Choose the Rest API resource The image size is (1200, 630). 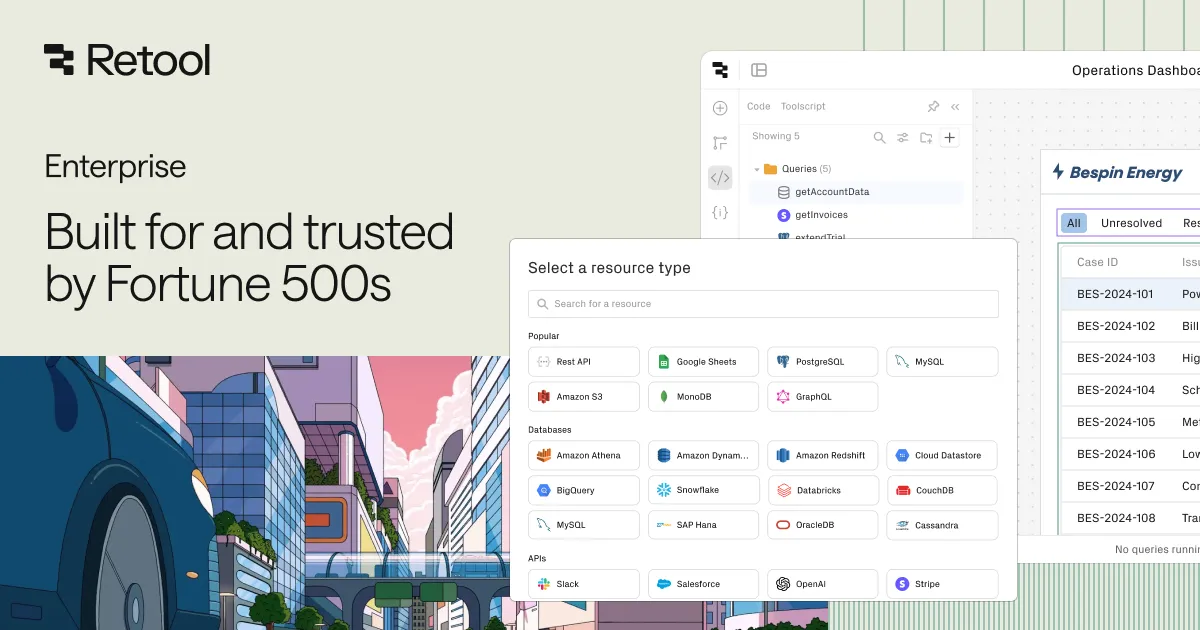pos(584,362)
